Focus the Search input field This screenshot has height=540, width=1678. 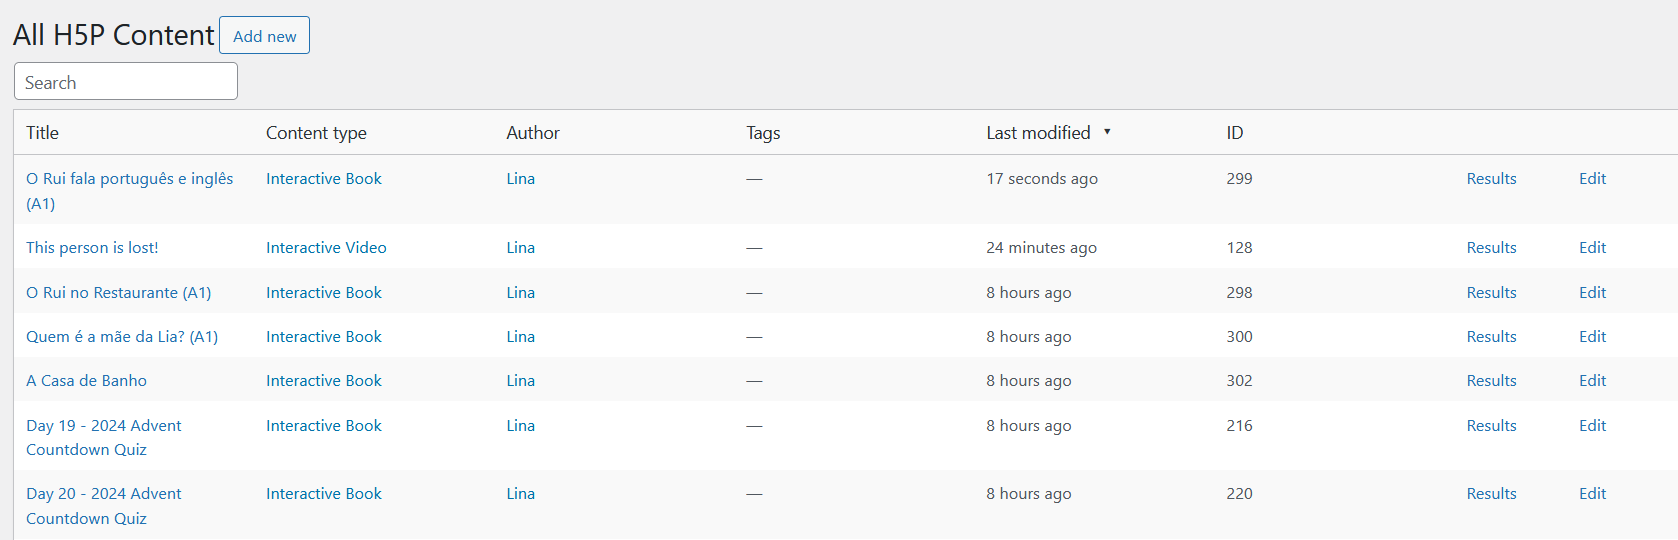coord(126,82)
